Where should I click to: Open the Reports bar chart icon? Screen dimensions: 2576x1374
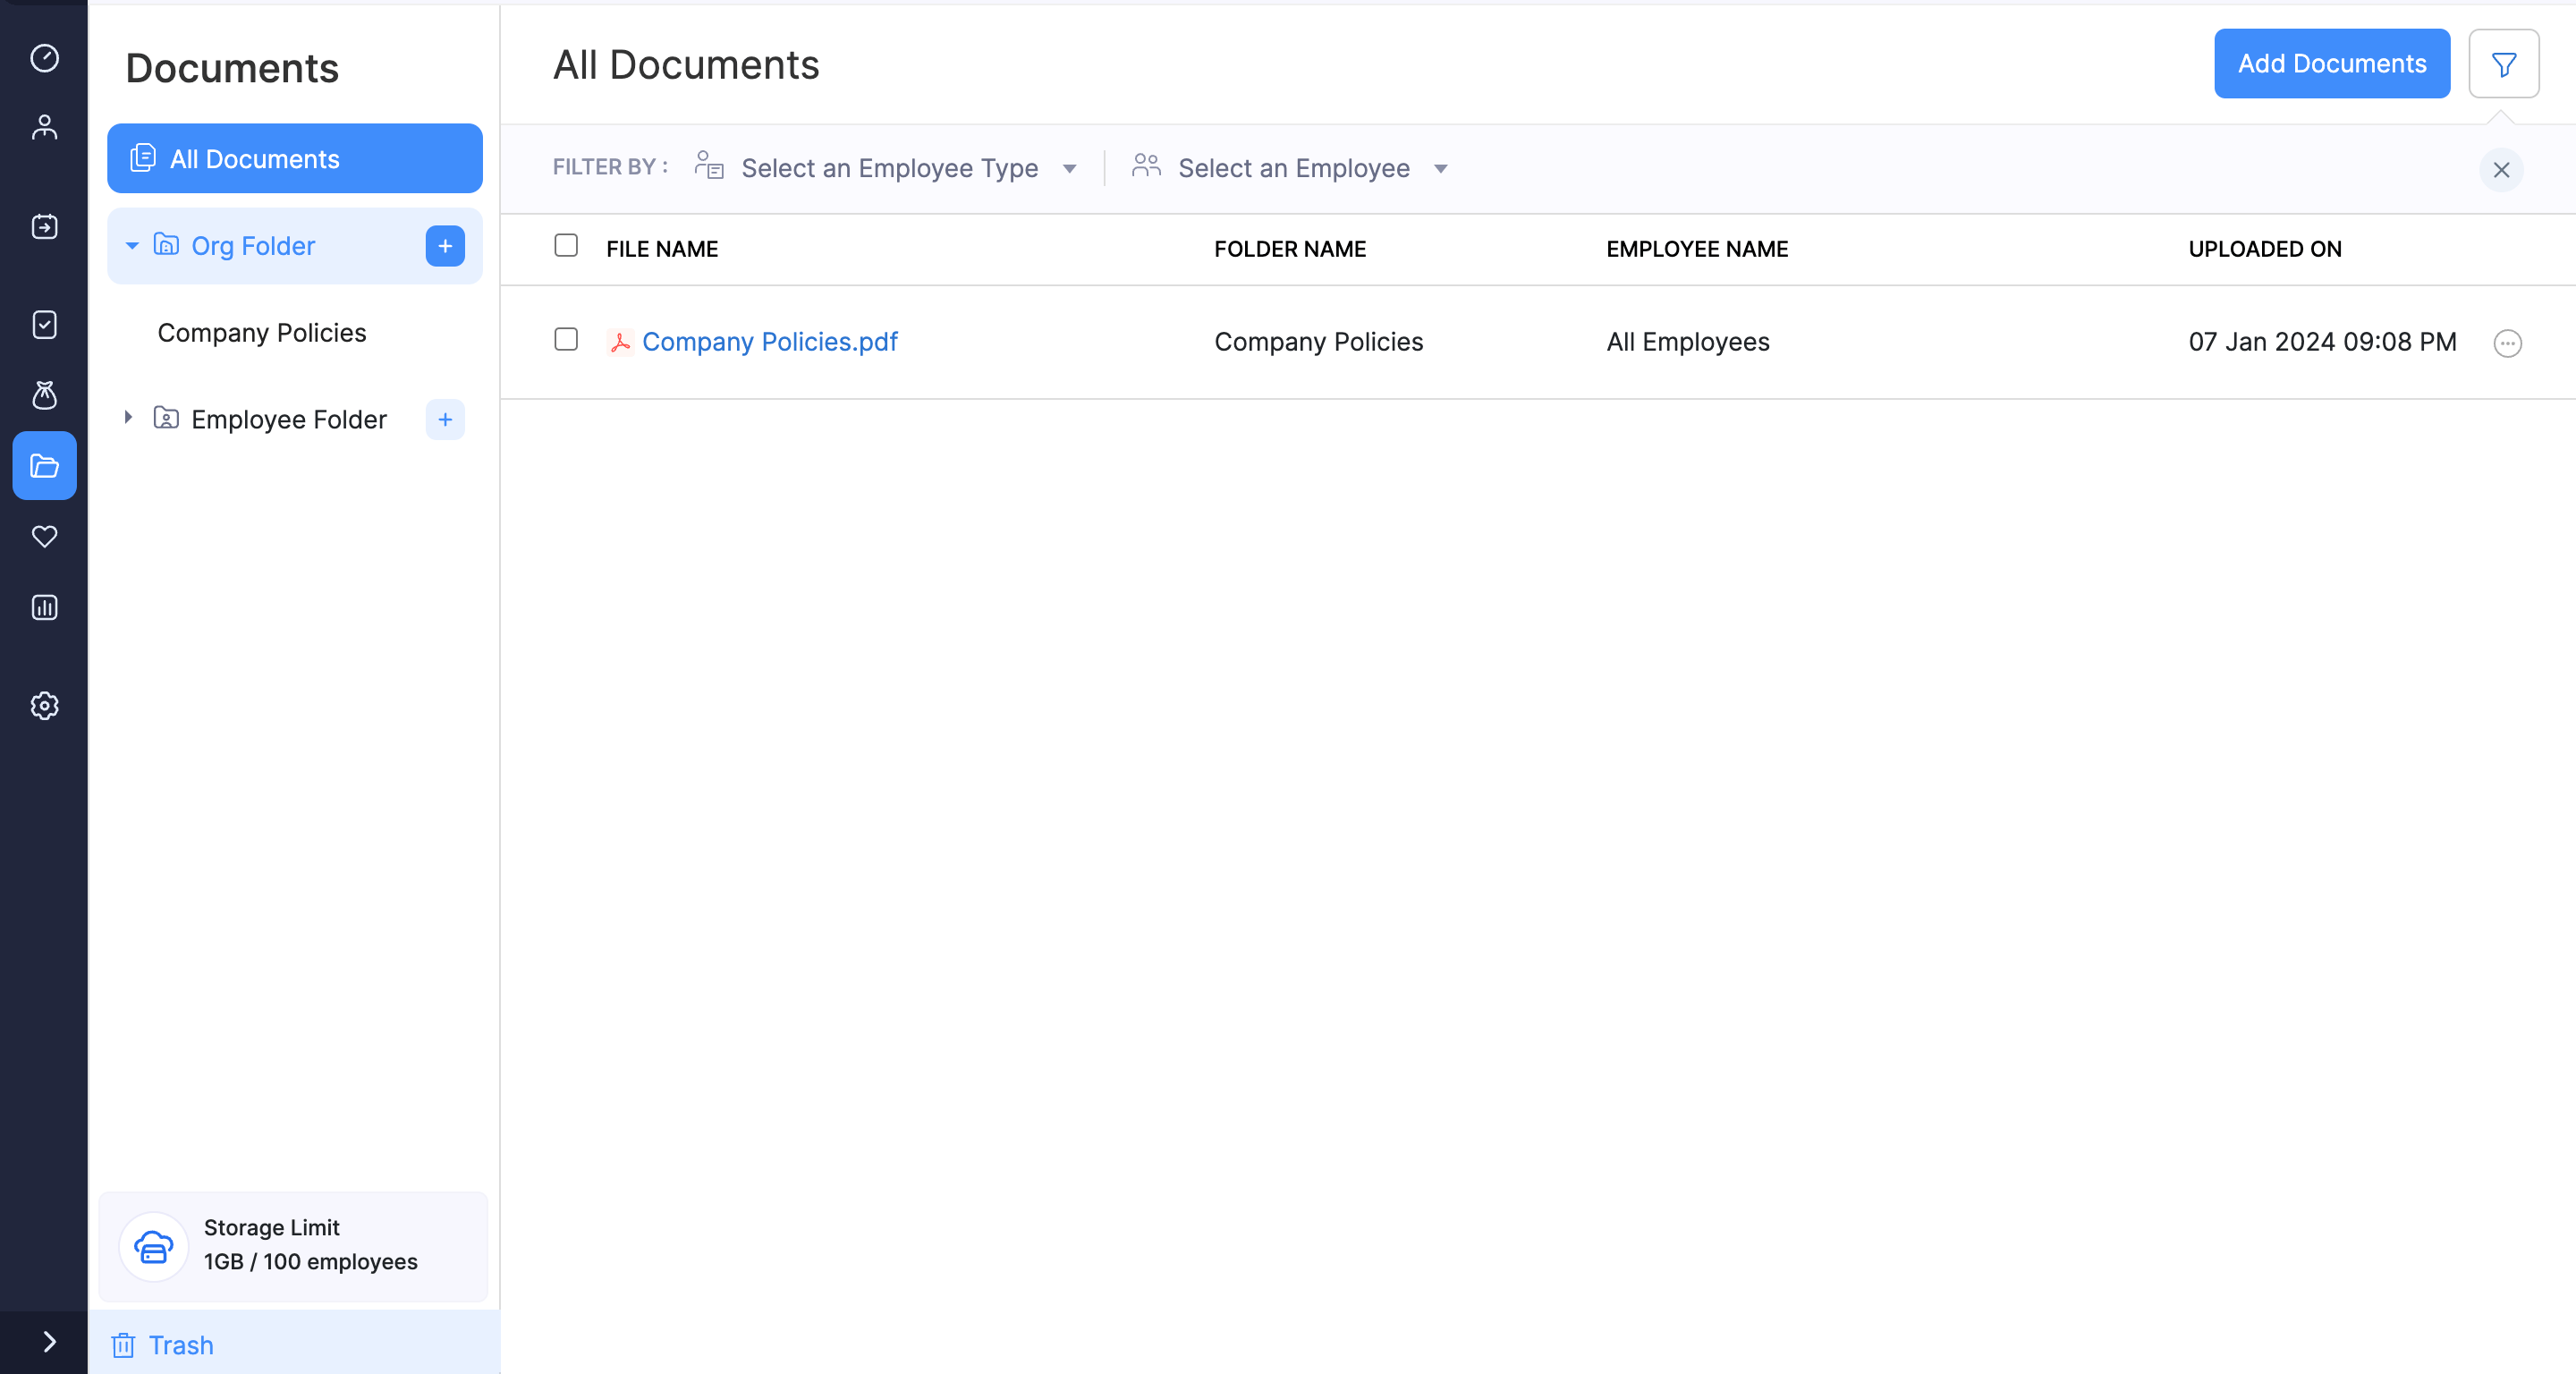tap(44, 607)
